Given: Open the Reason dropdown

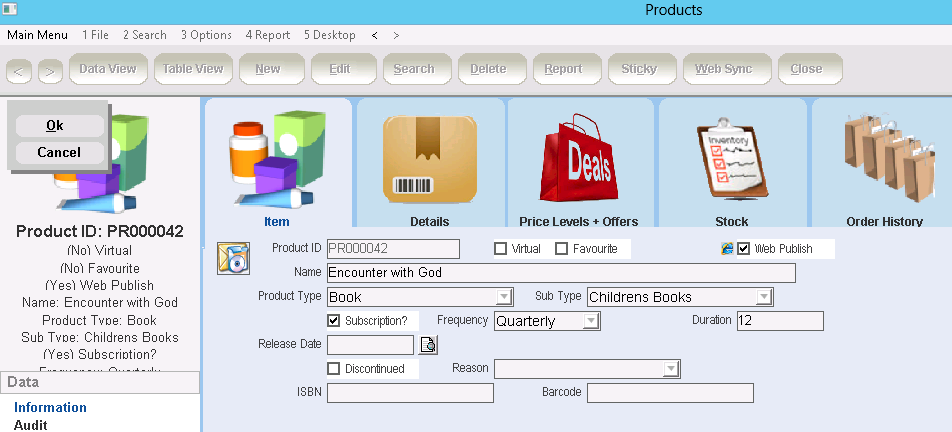Looking at the screenshot, I should 671,369.
